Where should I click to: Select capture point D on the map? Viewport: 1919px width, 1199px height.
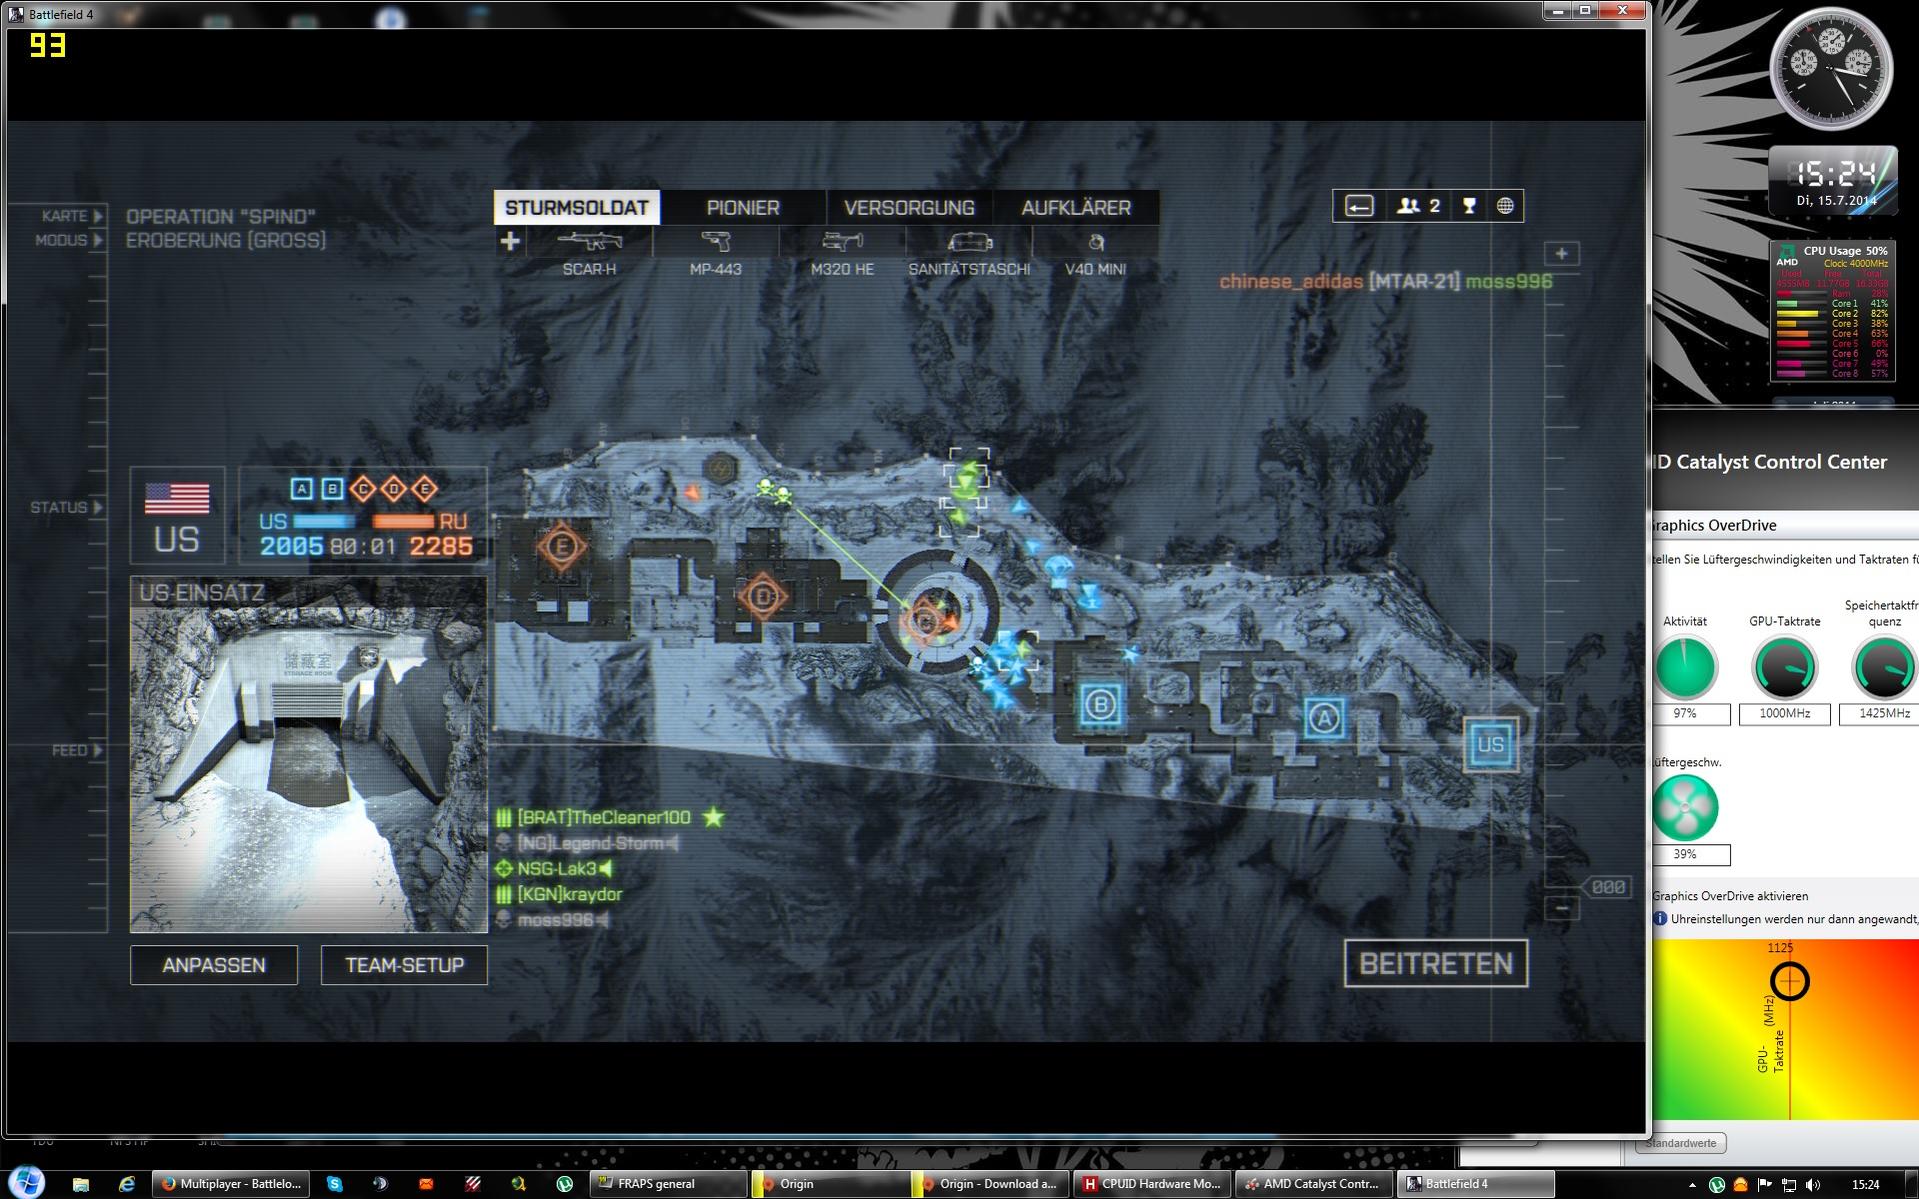(x=763, y=597)
